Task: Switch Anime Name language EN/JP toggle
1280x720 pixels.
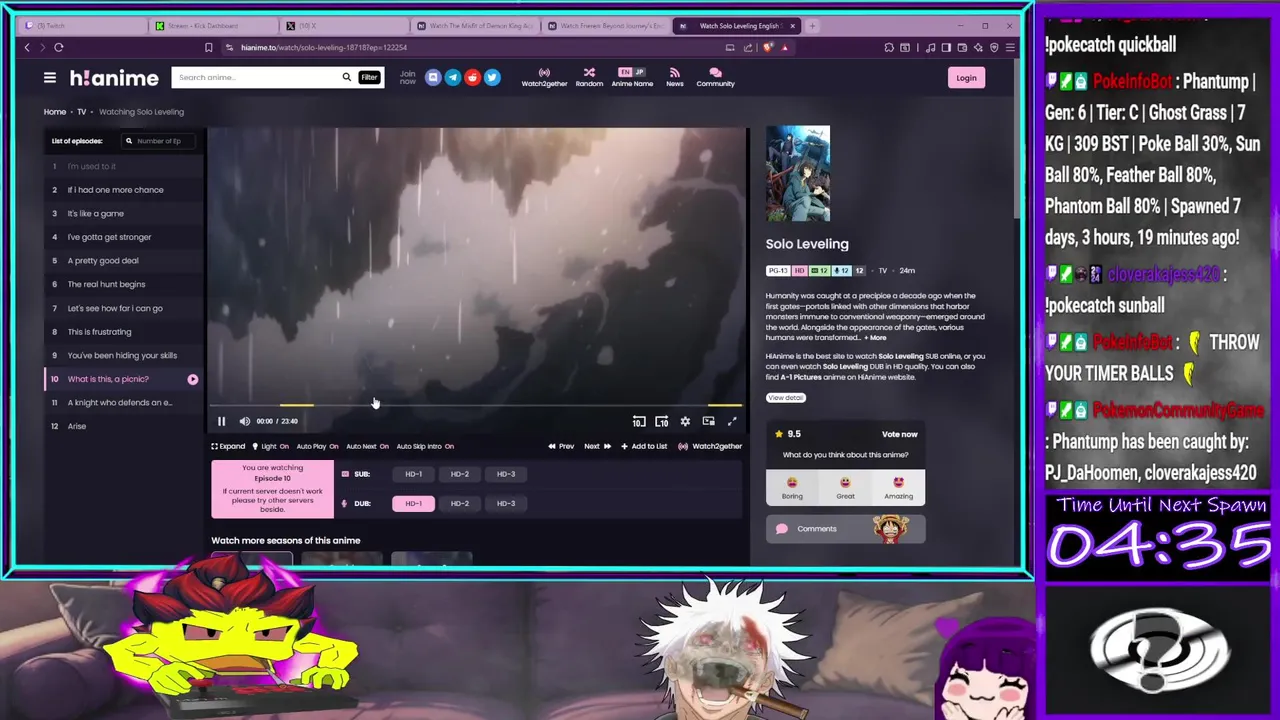Action: (632, 72)
